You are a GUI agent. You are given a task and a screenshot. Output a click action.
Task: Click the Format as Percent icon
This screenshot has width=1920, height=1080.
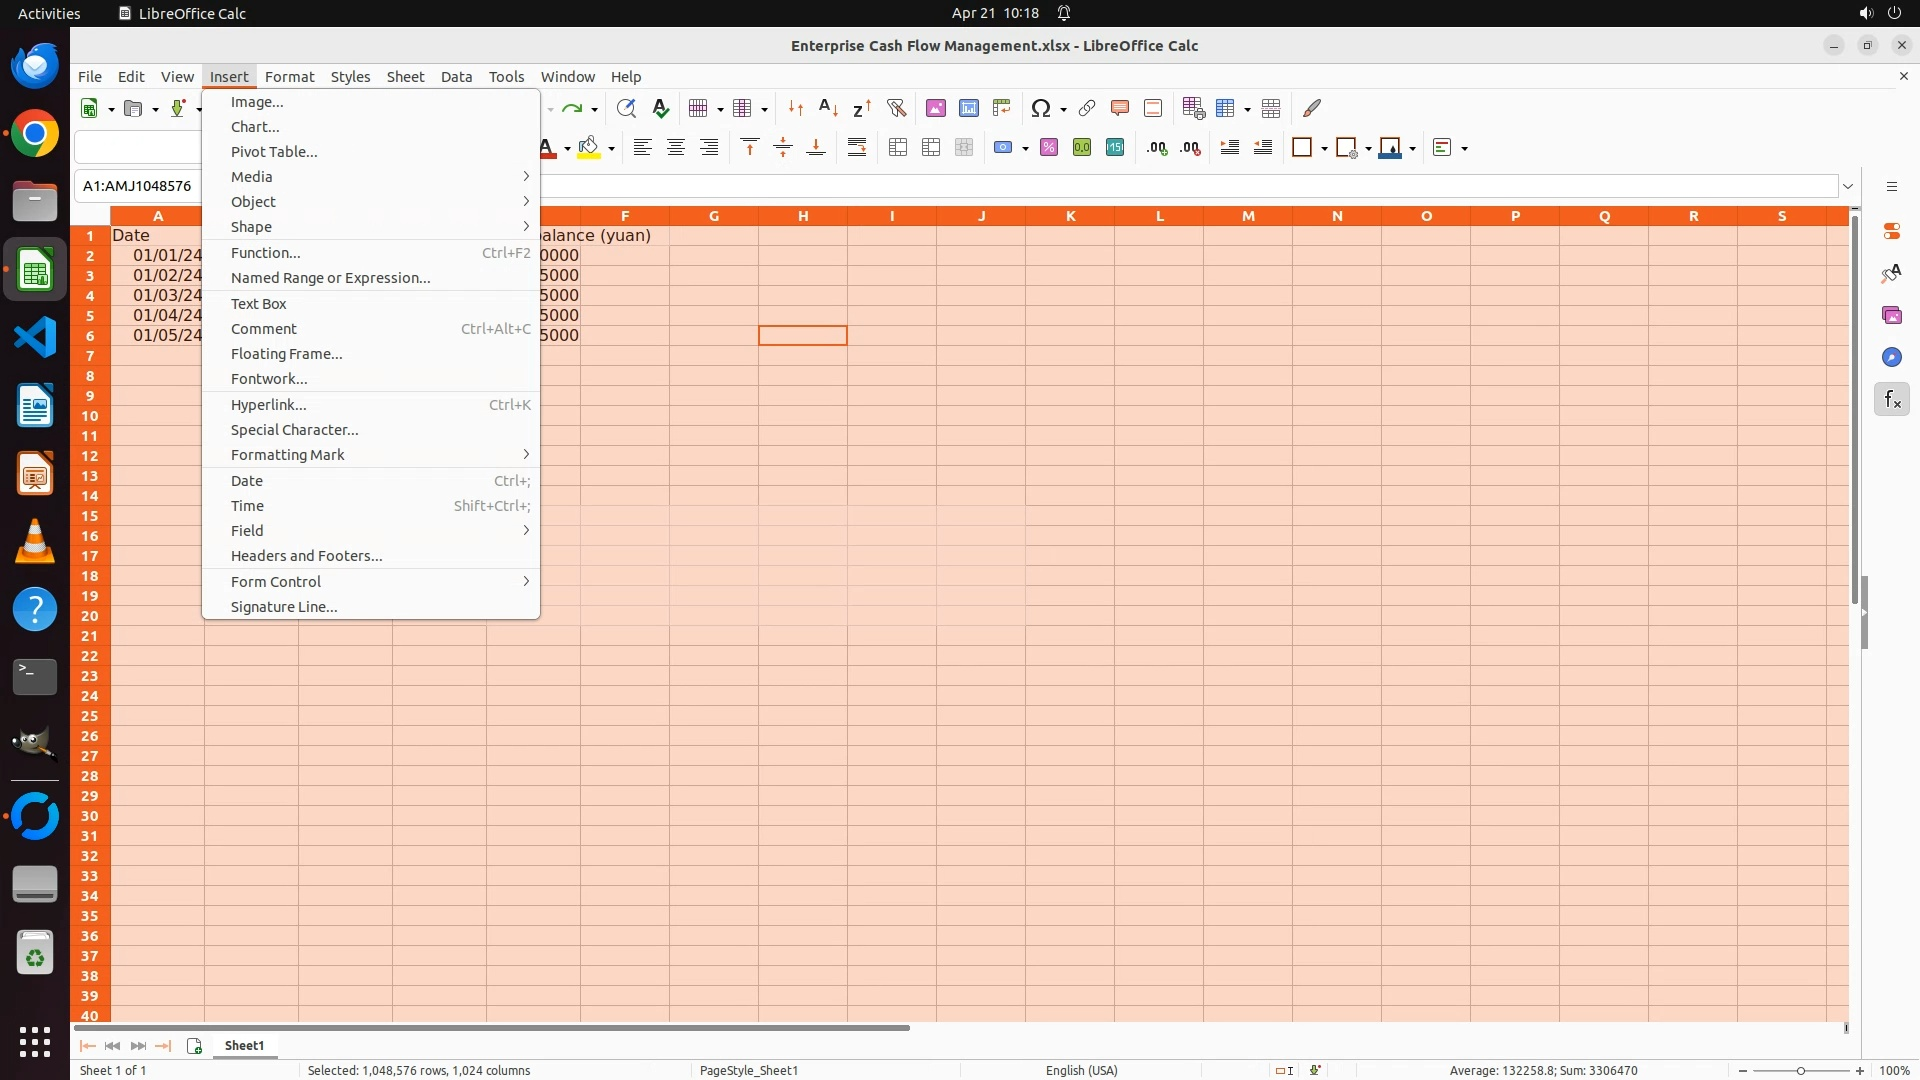point(1049,148)
